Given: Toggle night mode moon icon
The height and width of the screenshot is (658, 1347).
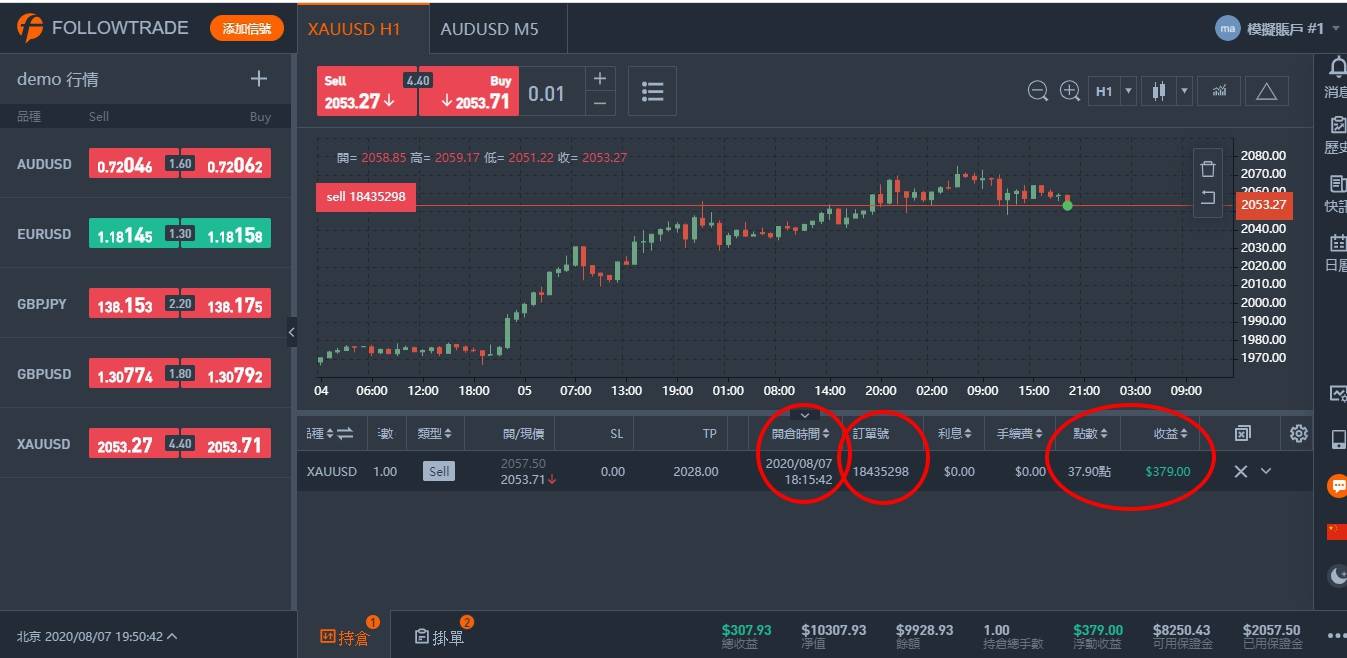Looking at the screenshot, I should [x=1337, y=575].
